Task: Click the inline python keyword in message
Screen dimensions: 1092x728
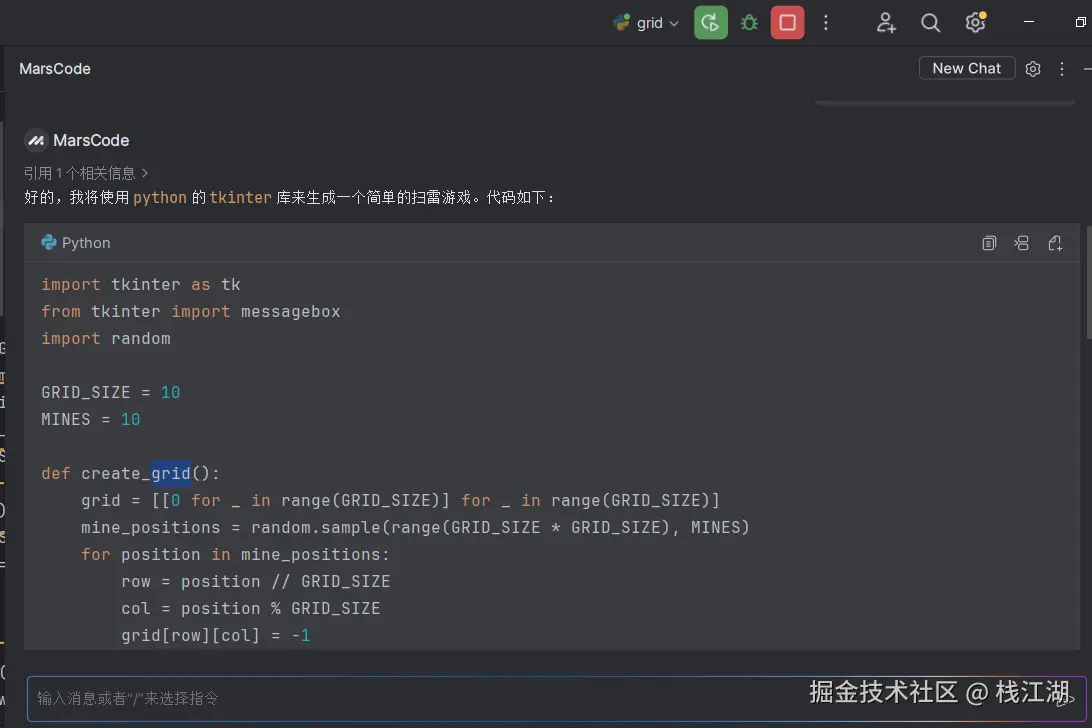Action: (x=159, y=198)
